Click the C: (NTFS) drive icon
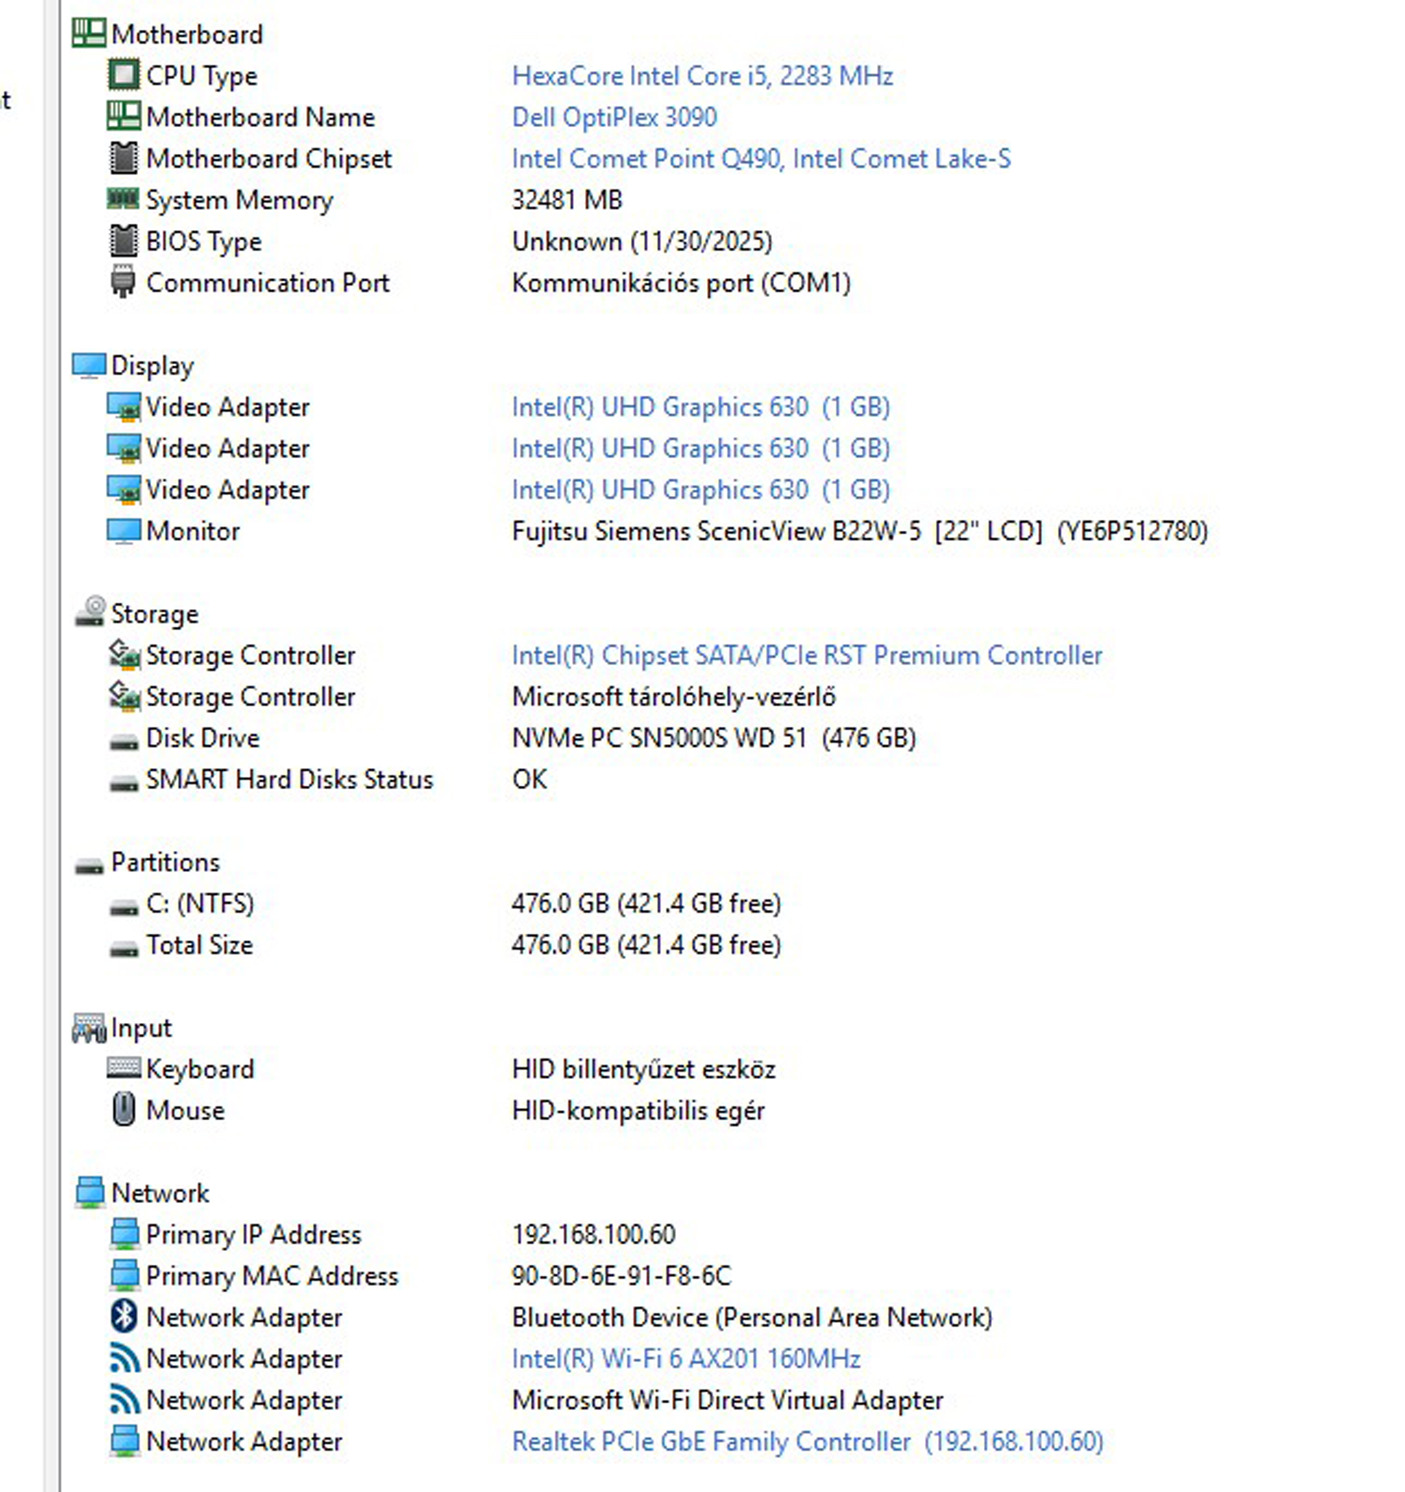1405x1492 pixels. pos(124,907)
